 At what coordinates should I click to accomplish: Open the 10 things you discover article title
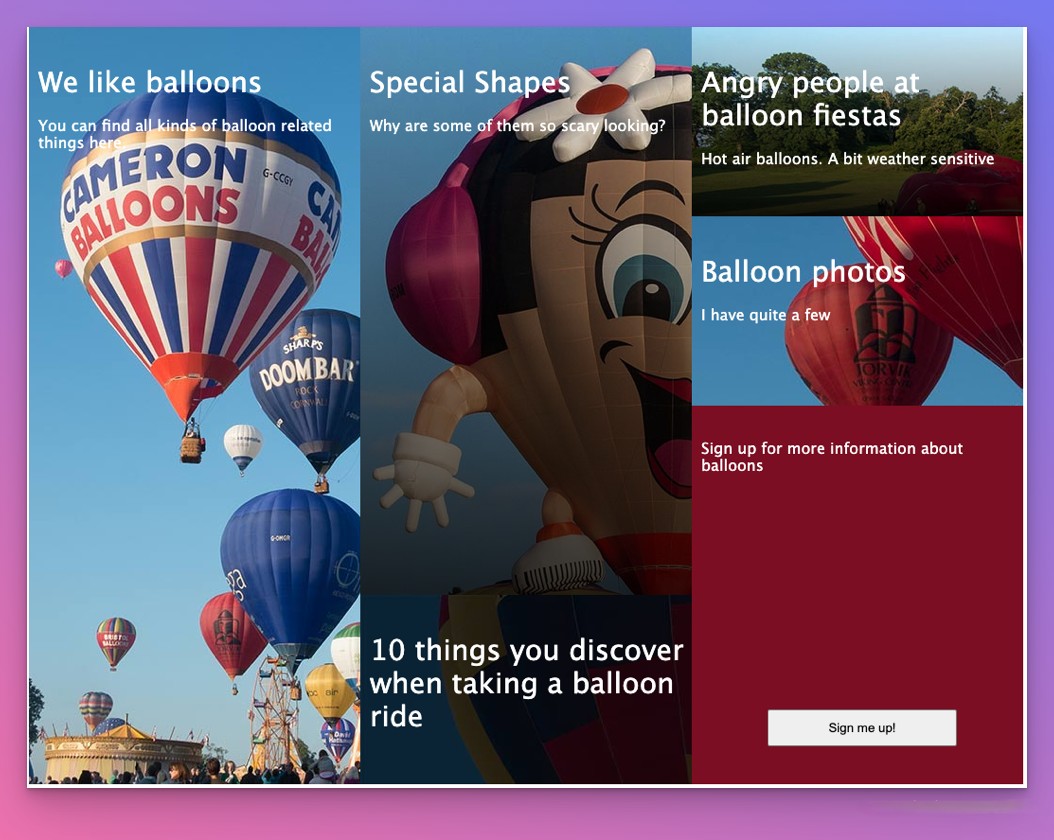pyautogui.click(x=526, y=683)
